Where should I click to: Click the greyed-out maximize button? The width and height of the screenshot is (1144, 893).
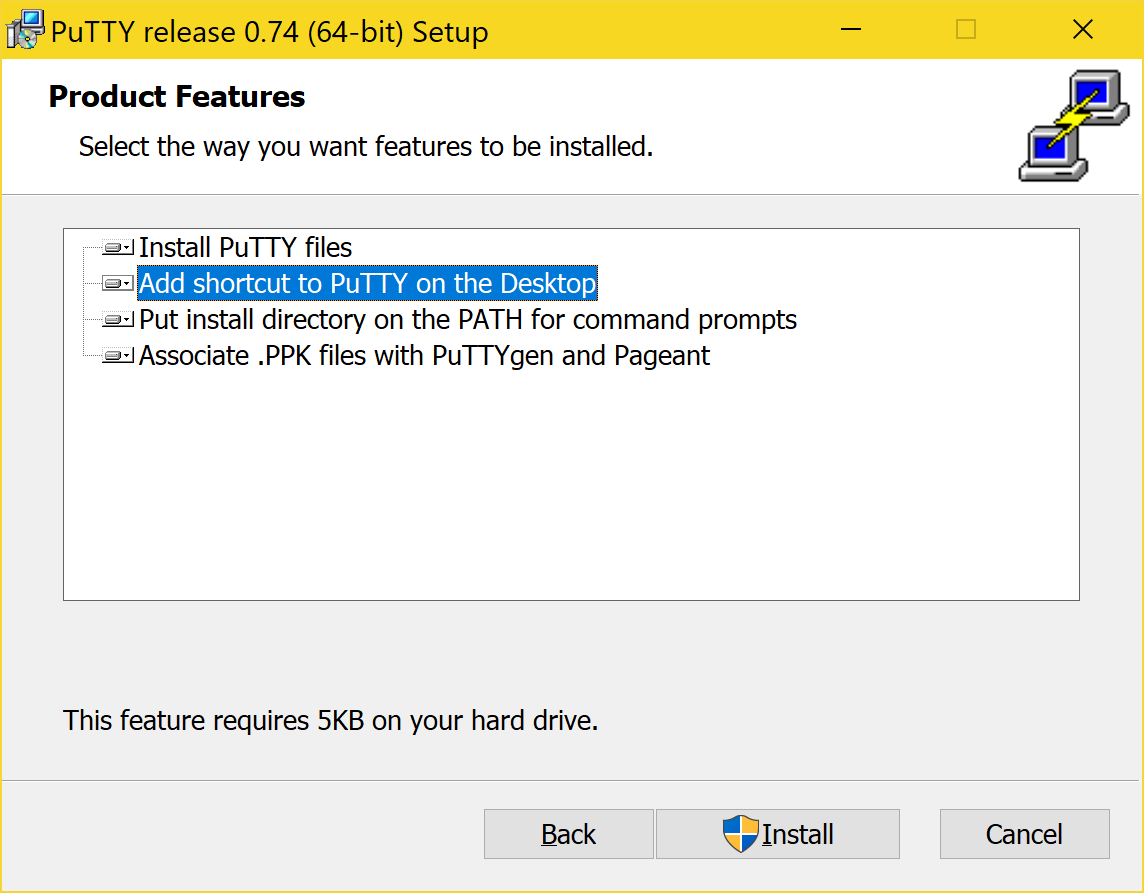point(966,30)
